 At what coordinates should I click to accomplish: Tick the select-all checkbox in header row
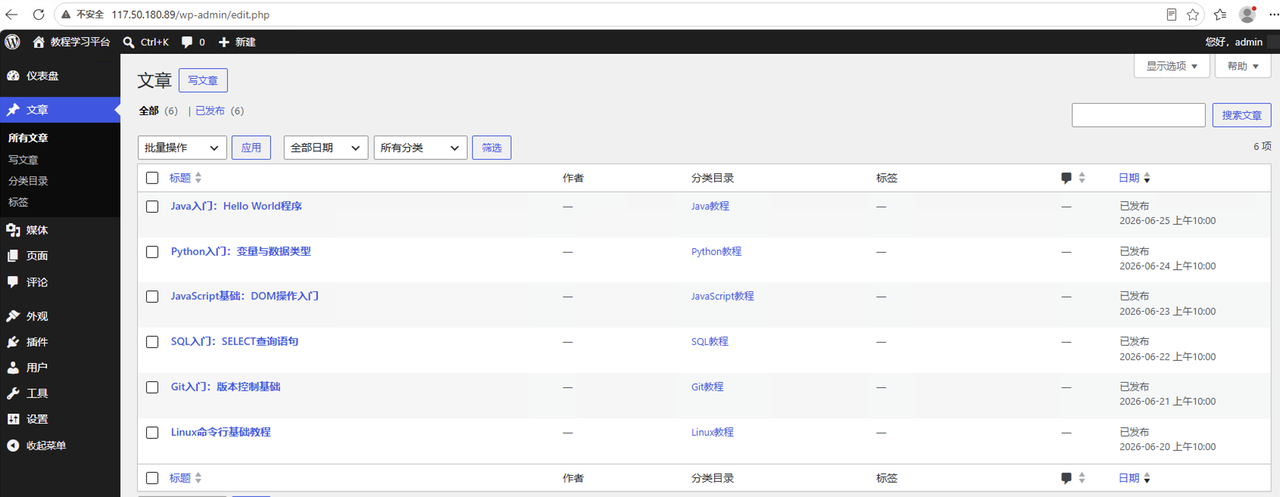pos(152,178)
